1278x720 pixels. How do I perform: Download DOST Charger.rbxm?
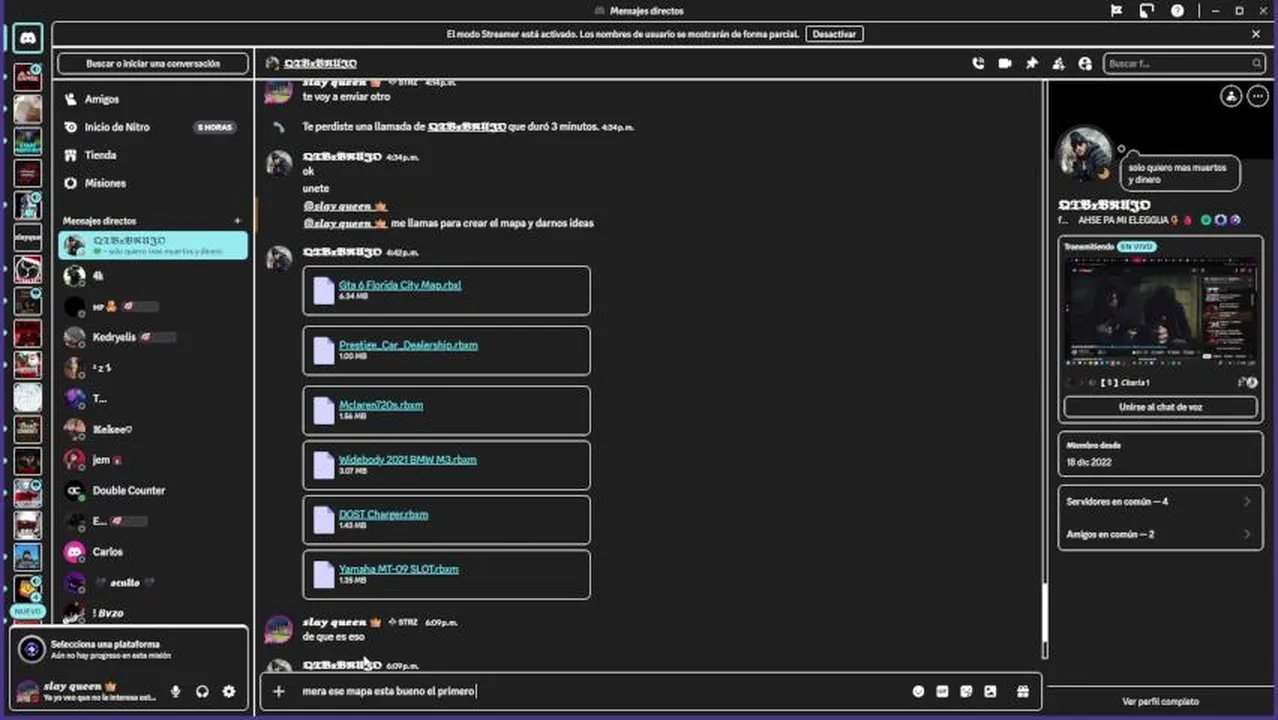point(383,515)
